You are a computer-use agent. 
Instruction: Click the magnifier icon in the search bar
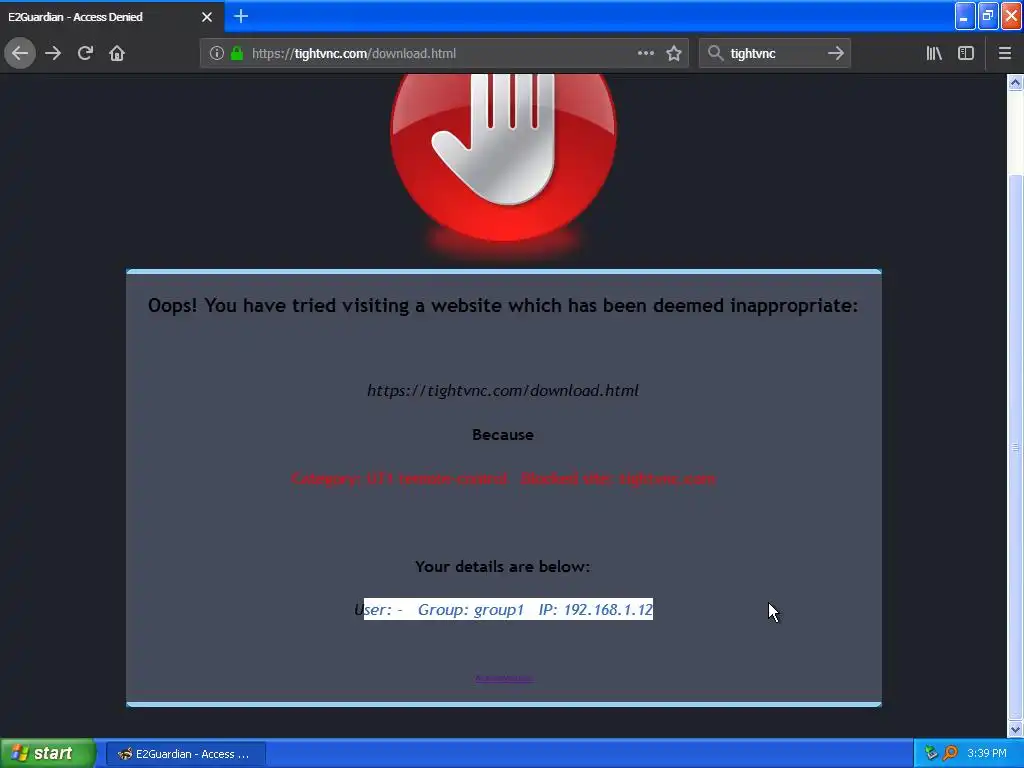pos(716,54)
